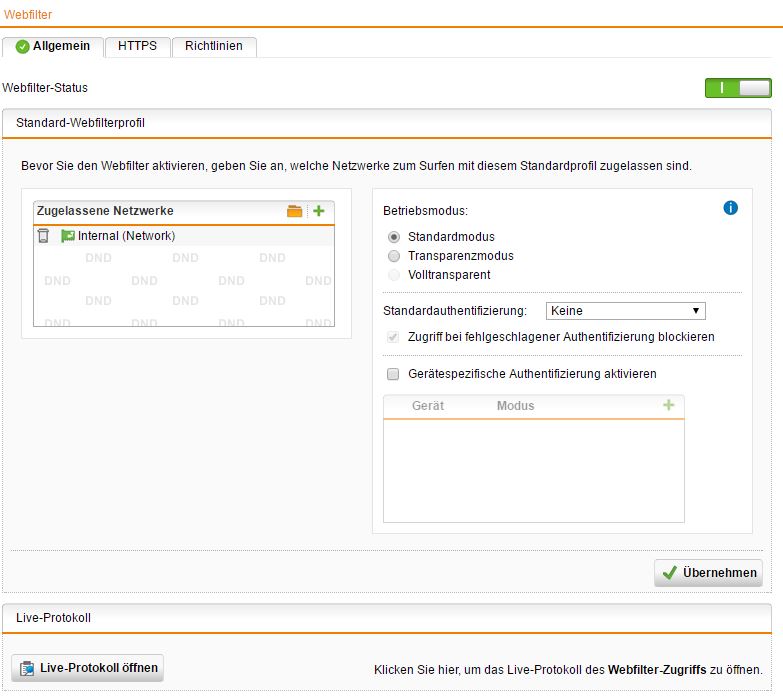Click the Webfilter page title
Viewport: 783px width, 700px height.
coord(28,14)
